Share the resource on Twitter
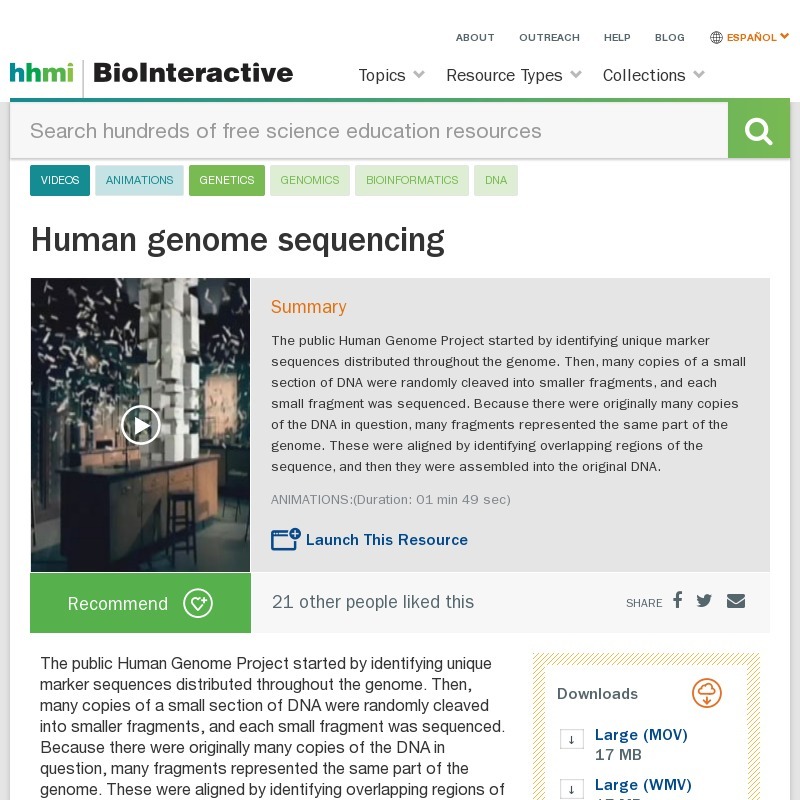Viewport: 800px width, 800px height. (x=704, y=601)
